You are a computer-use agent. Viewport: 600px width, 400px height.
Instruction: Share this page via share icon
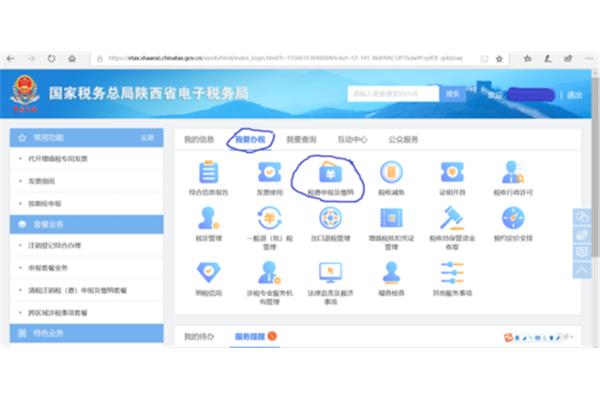point(568,59)
